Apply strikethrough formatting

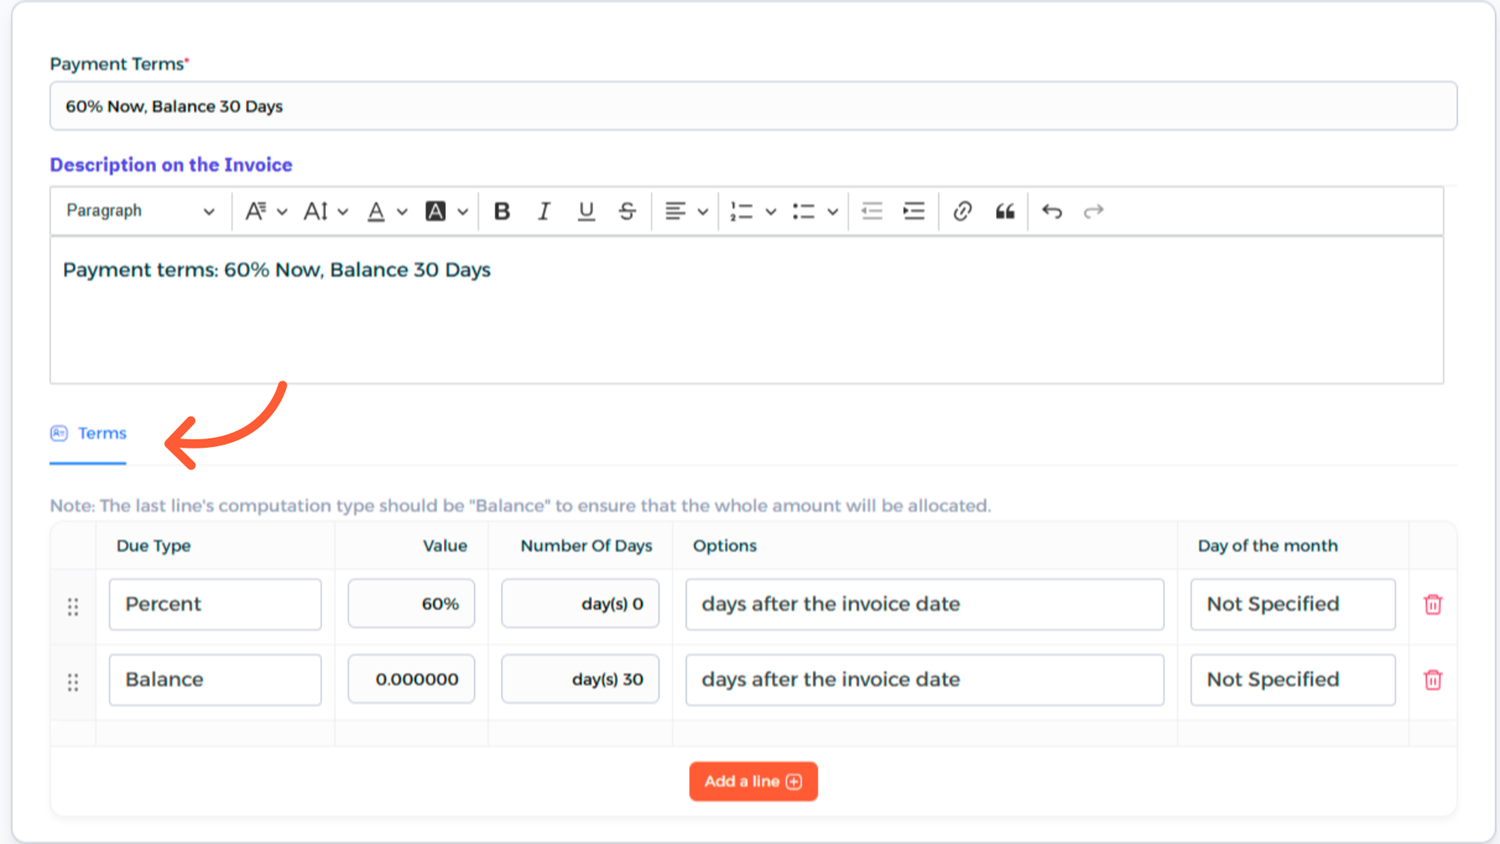[627, 211]
